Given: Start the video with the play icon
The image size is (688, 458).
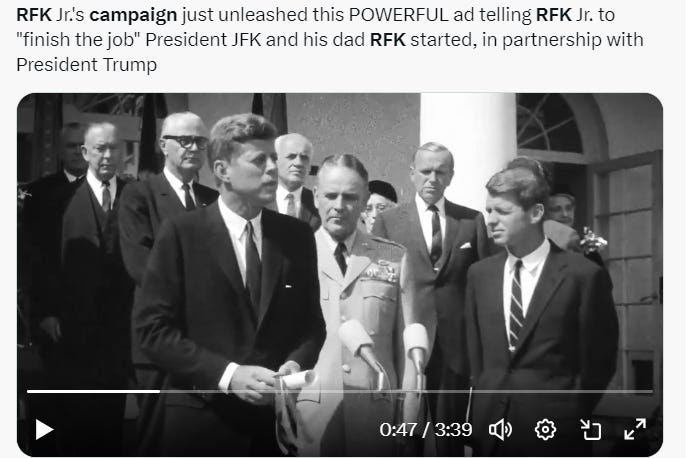Looking at the screenshot, I should click(44, 429).
